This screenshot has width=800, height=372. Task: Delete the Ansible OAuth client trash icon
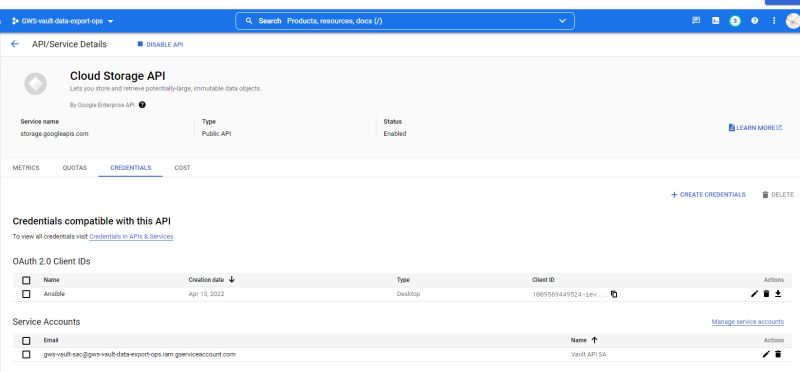766,294
